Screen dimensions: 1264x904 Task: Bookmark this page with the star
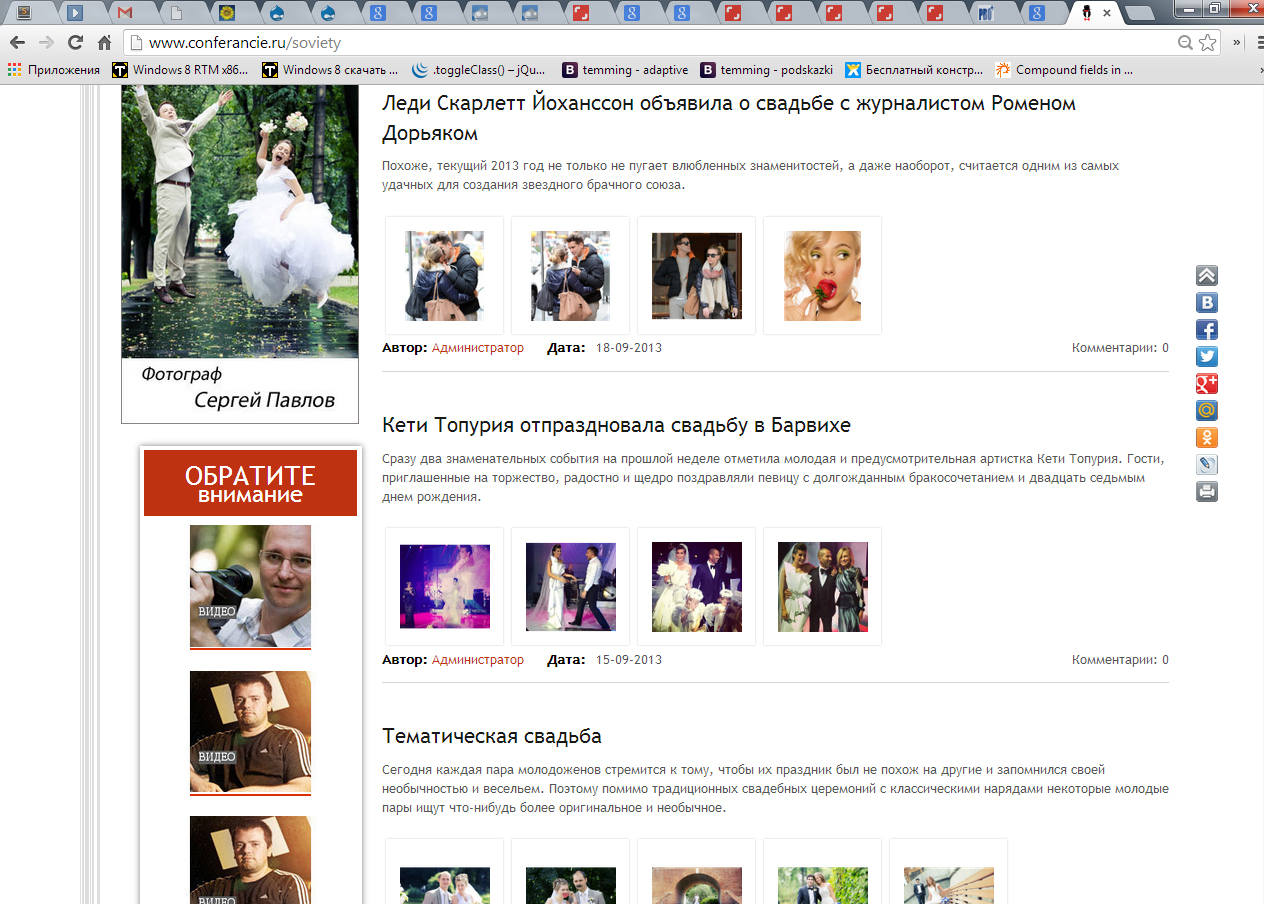[x=1208, y=43]
